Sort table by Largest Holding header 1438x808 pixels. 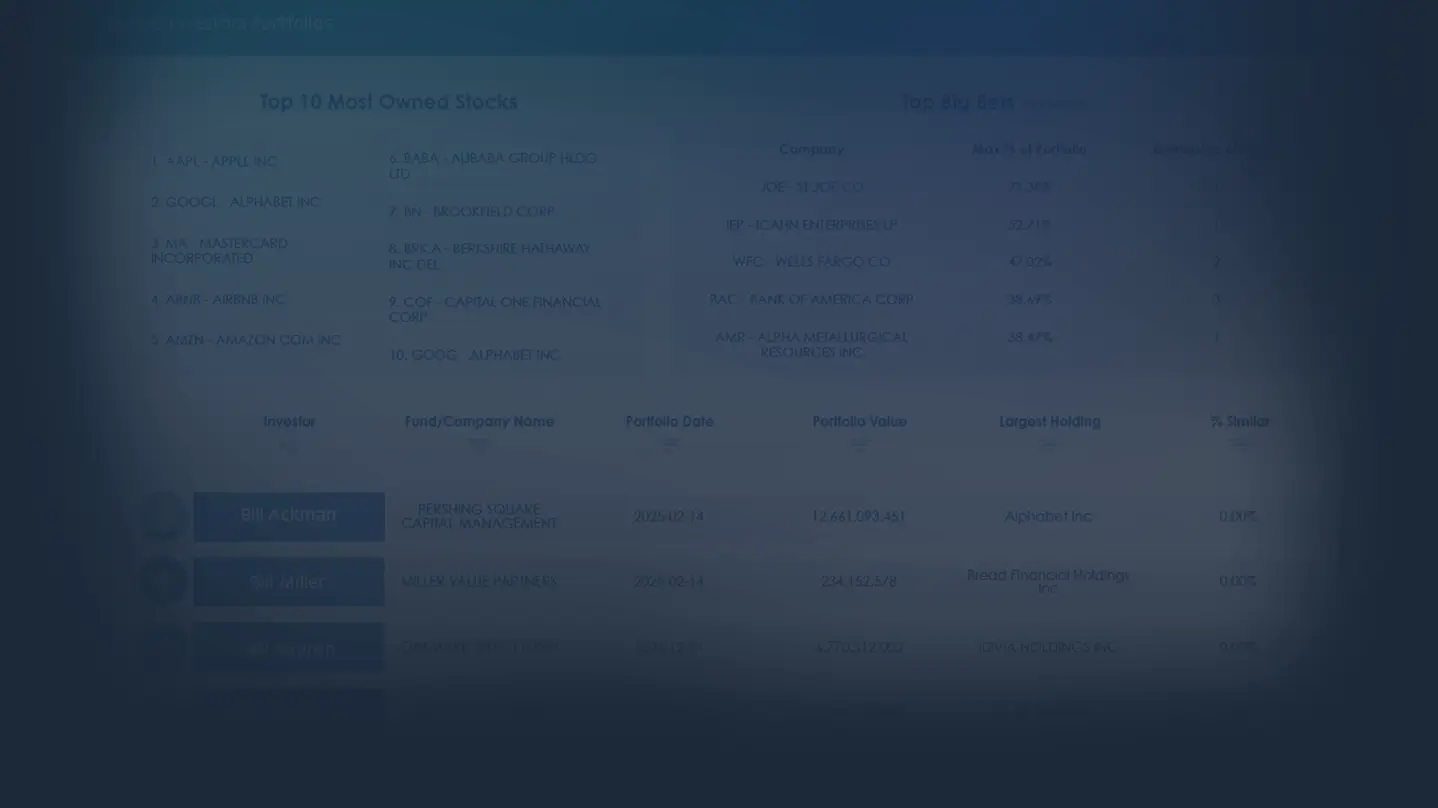1049,422
